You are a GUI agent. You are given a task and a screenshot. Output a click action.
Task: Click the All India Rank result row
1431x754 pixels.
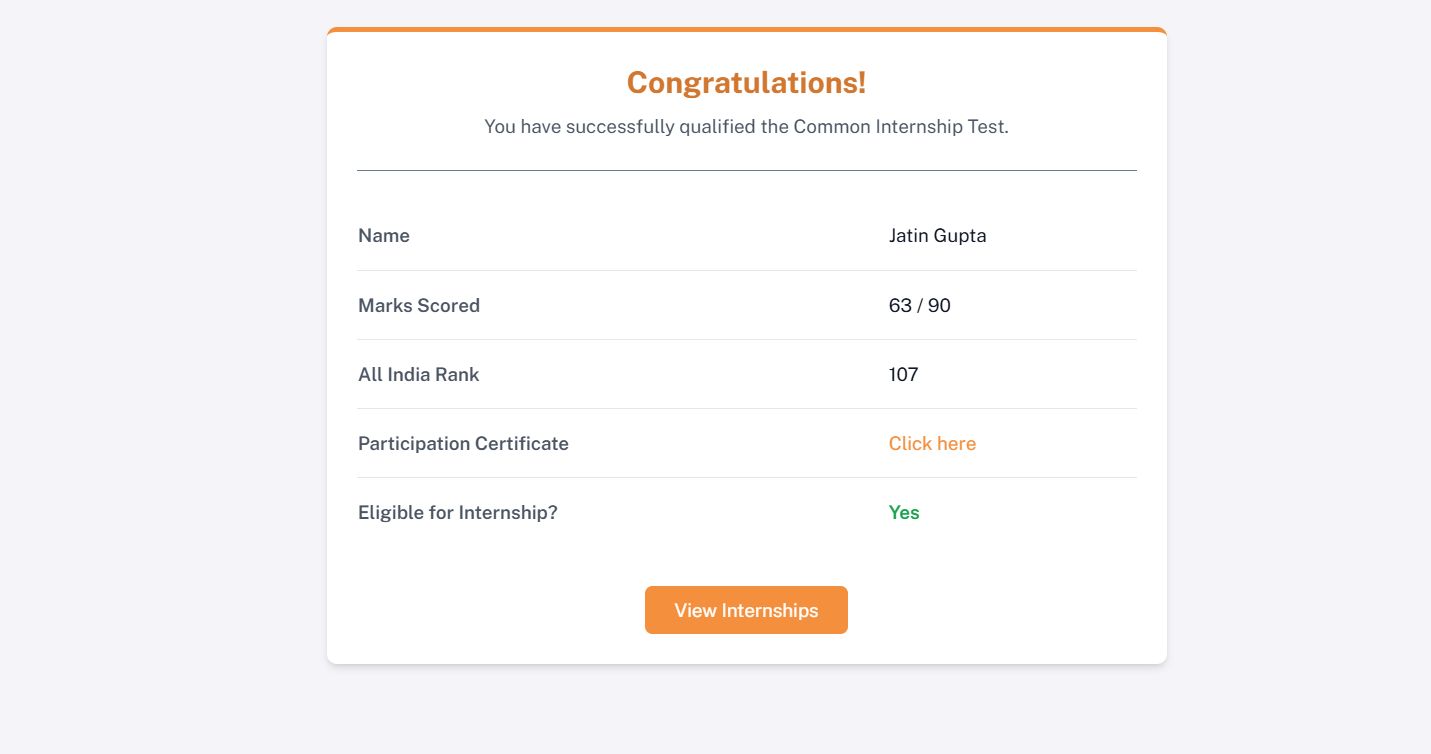click(746, 374)
